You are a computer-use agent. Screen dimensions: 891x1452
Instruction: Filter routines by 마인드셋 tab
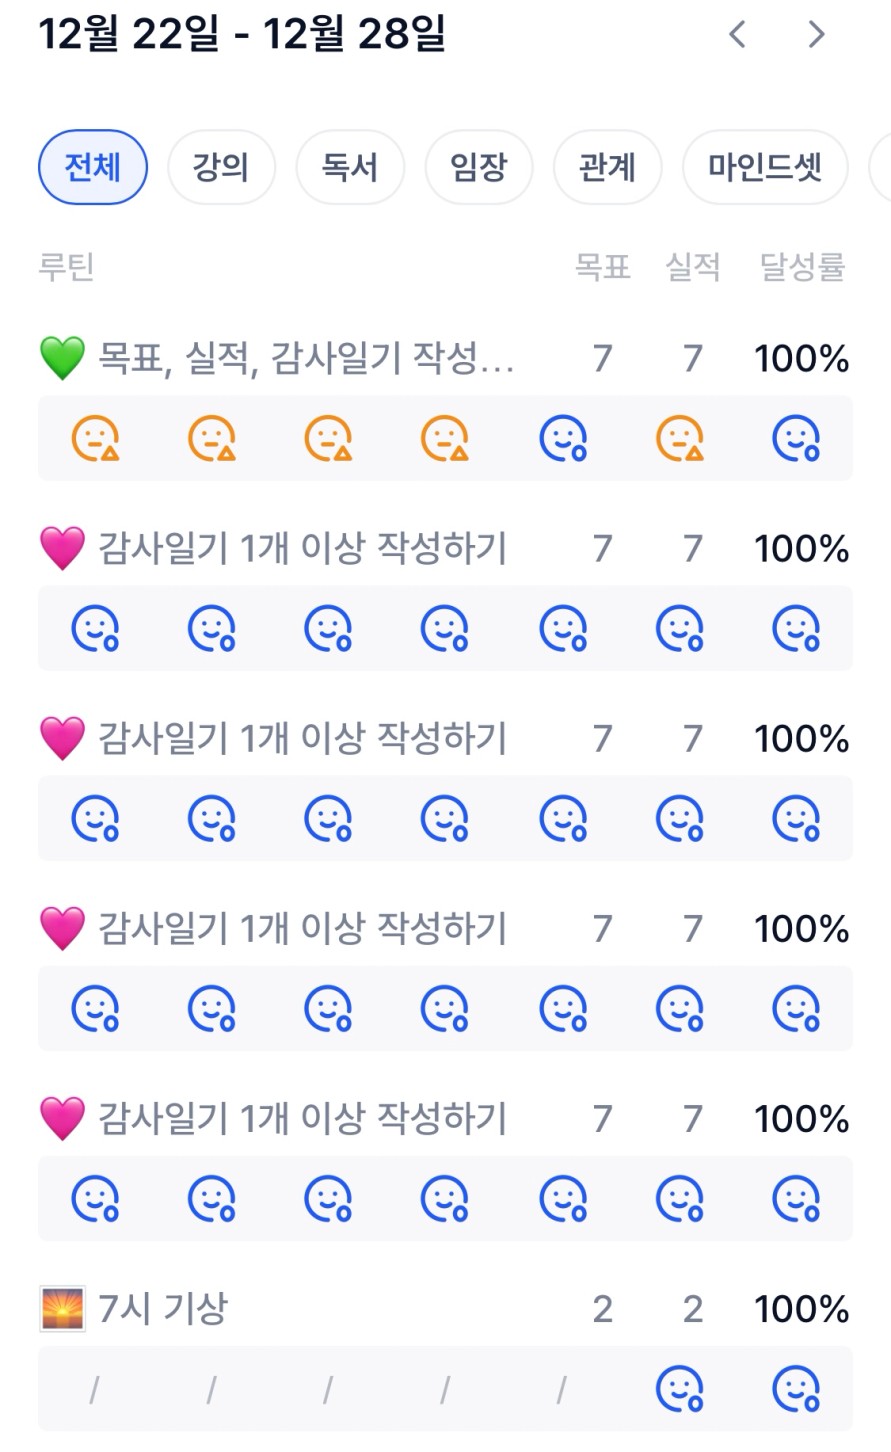coord(765,167)
